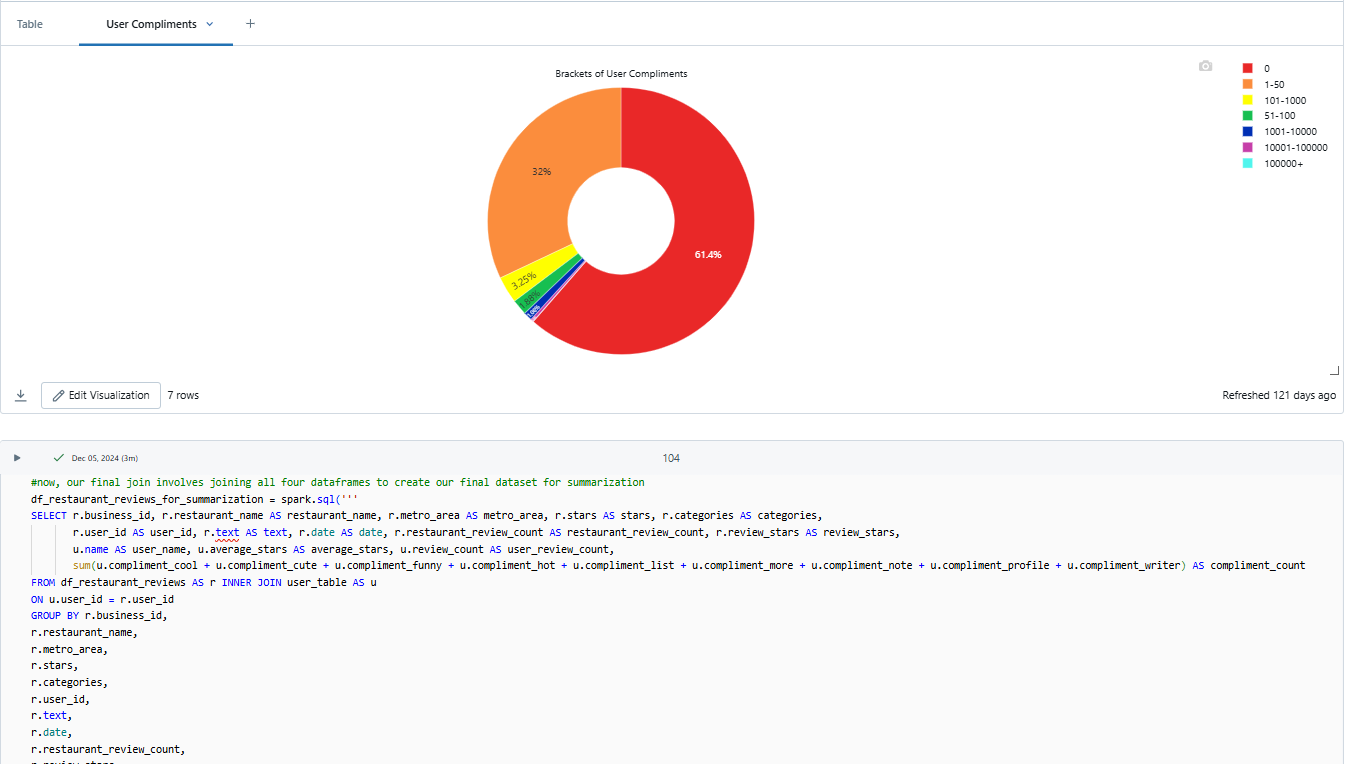The image size is (1348, 764).
Task: Toggle the '51-100' legend entry
Action: point(1279,116)
